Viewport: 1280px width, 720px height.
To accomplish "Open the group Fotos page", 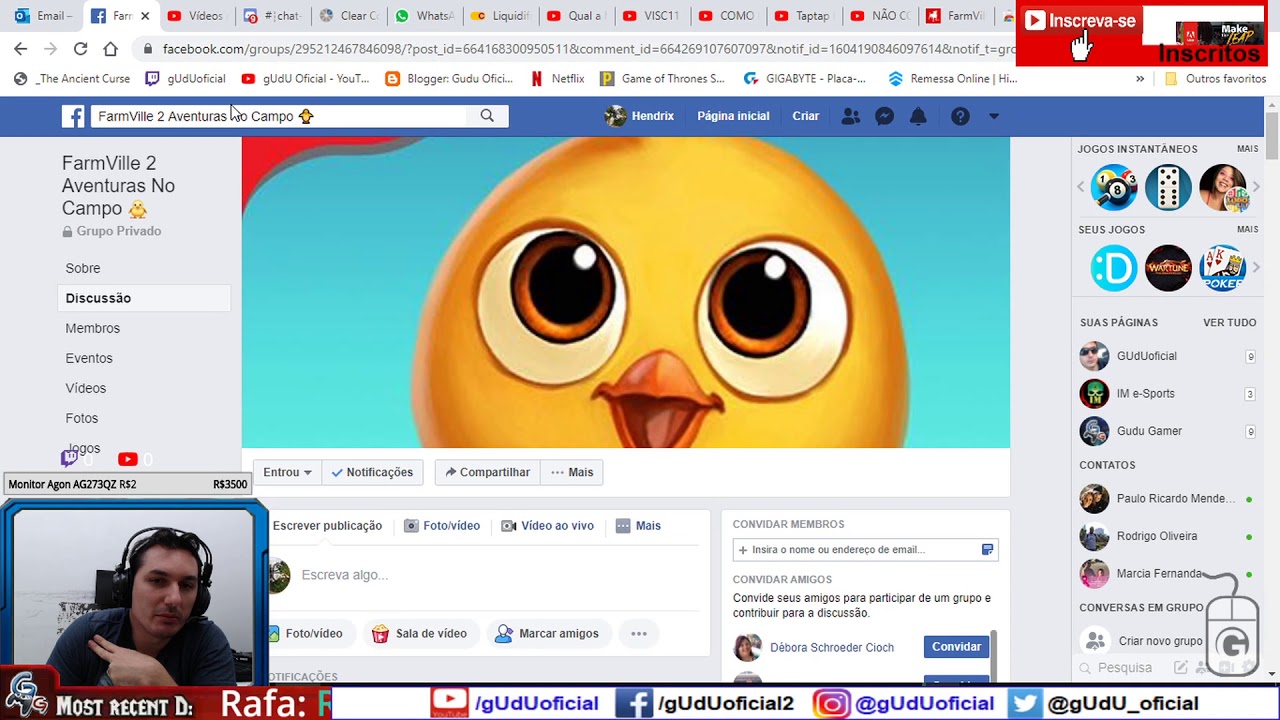I will pyautogui.click(x=82, y=418).
